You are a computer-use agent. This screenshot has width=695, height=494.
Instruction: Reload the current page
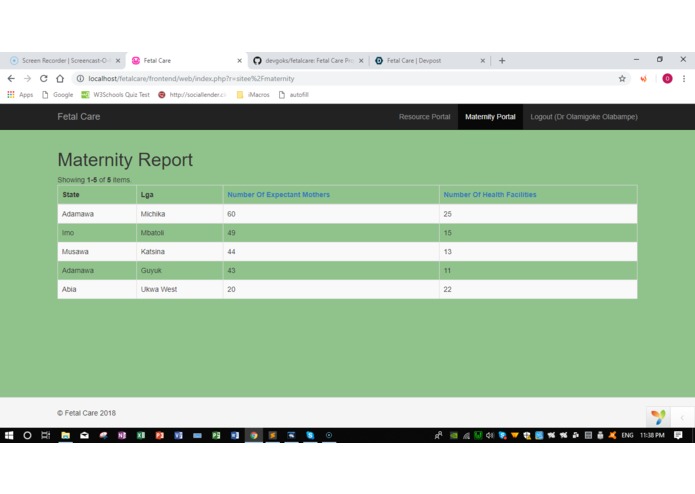click(x=43, y=78)
